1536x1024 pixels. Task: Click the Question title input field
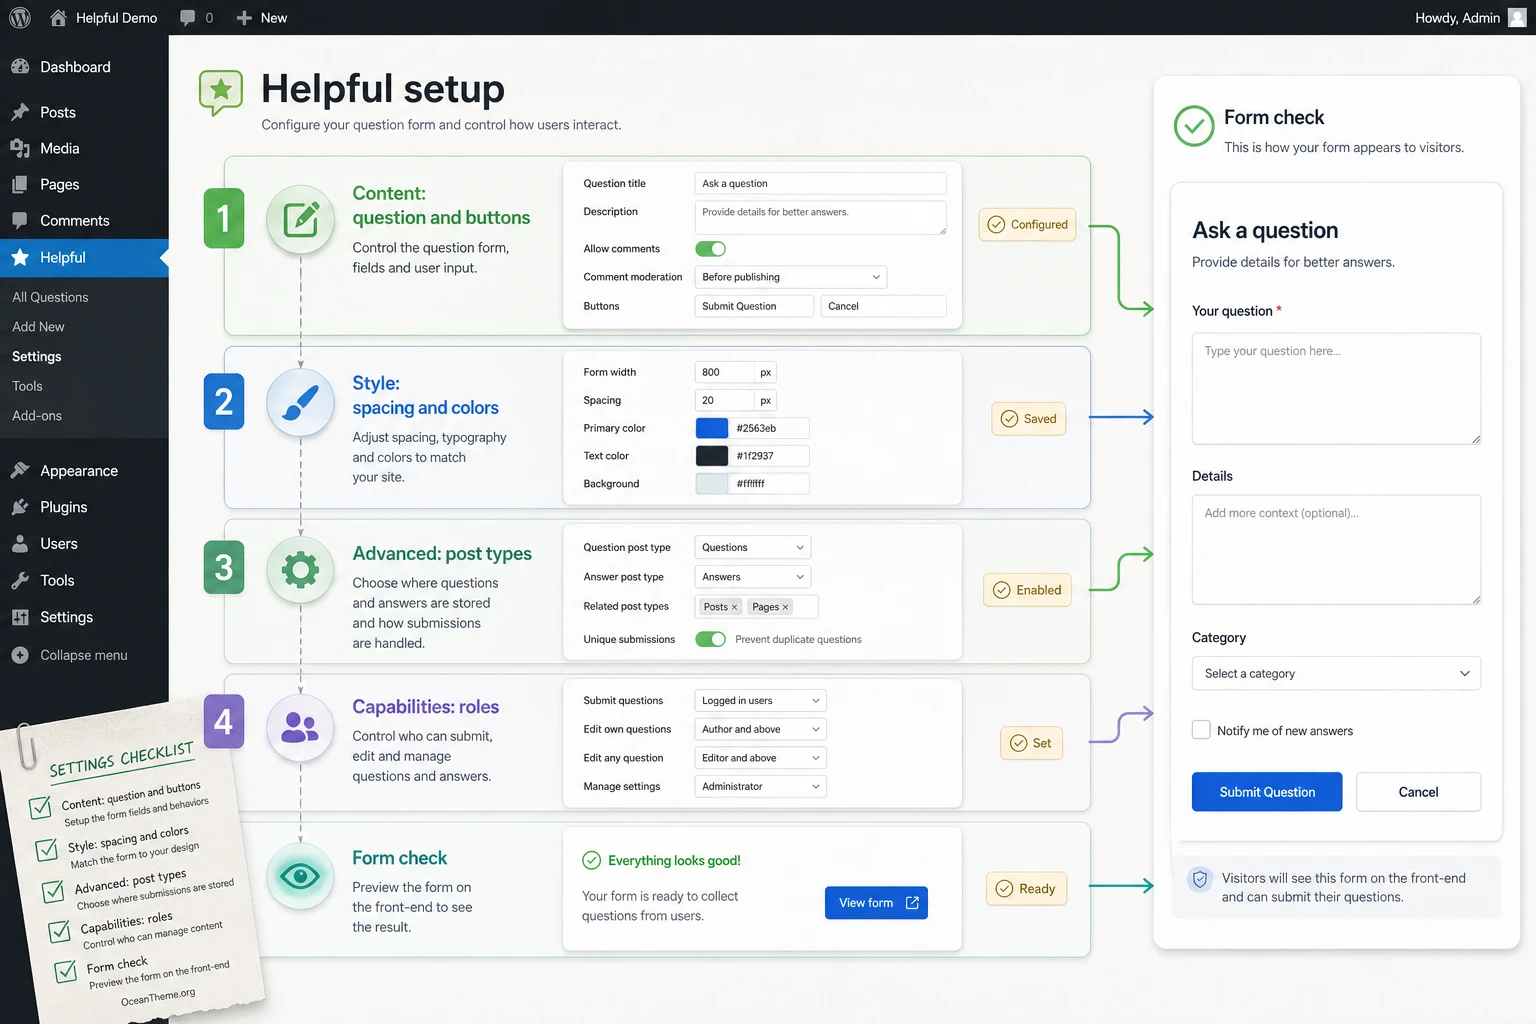pyautogui.click(x=821, y=184)
